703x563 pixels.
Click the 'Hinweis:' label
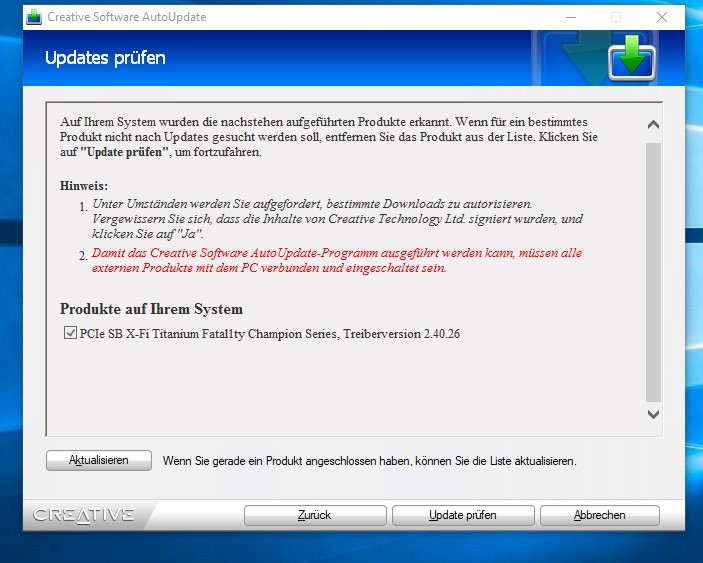pyautogui.click(x=84, y=186)
